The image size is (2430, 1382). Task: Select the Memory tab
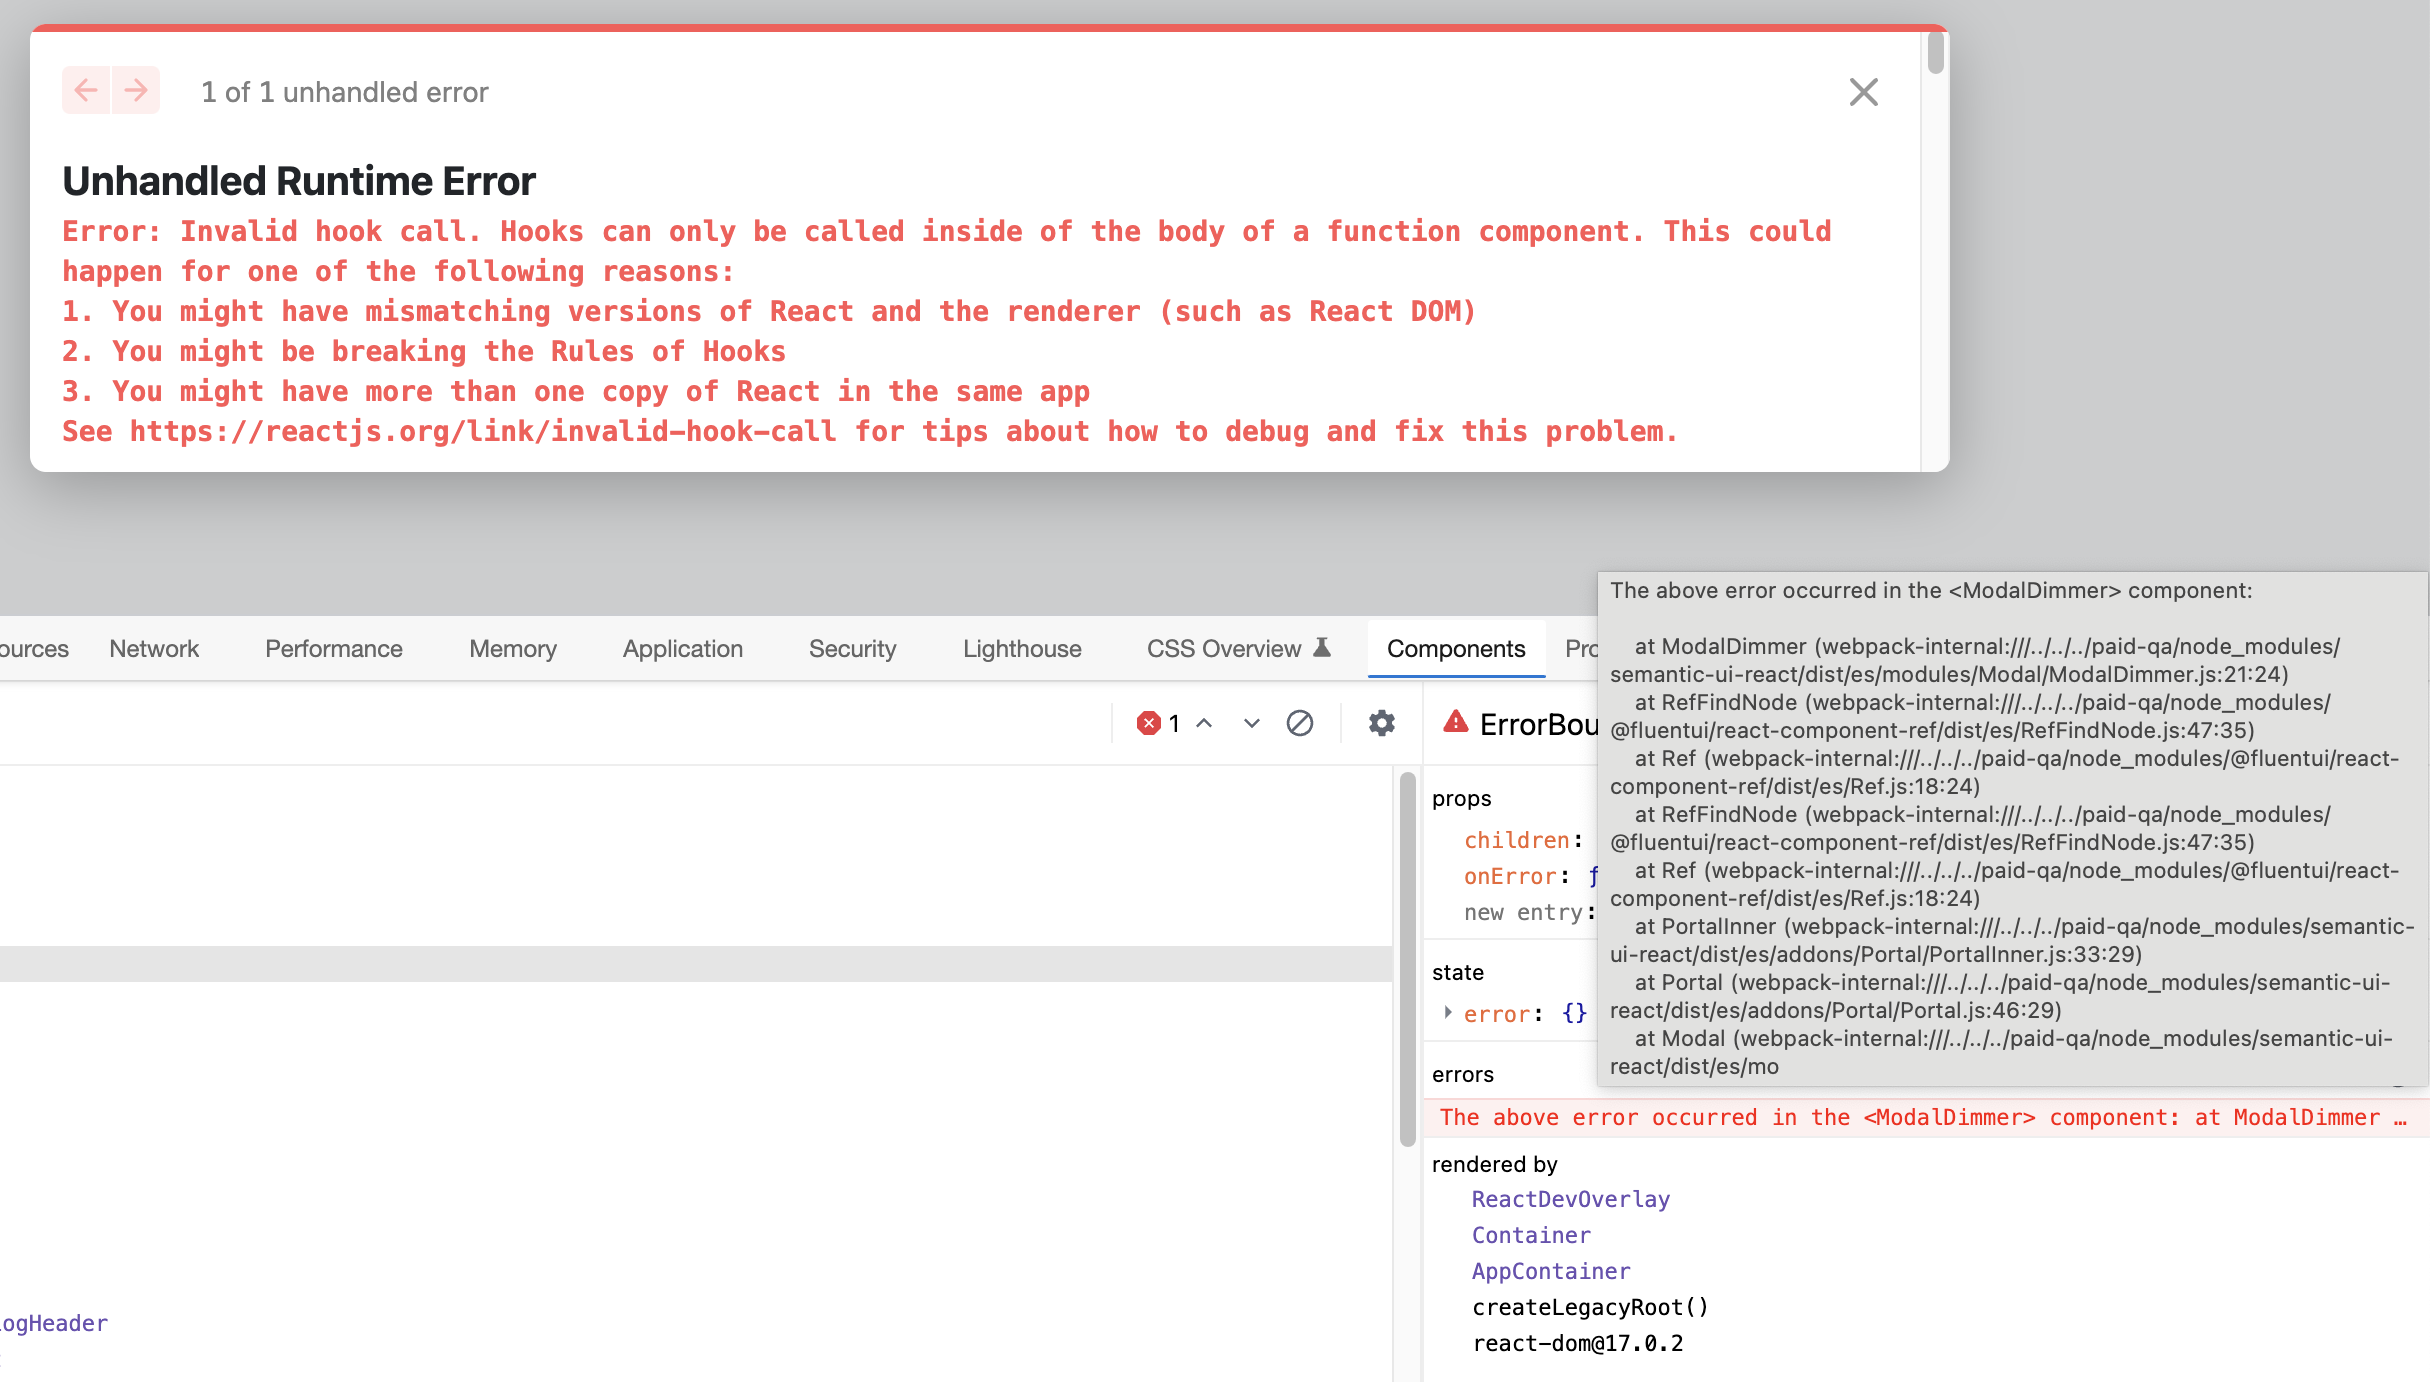(512, 648)
